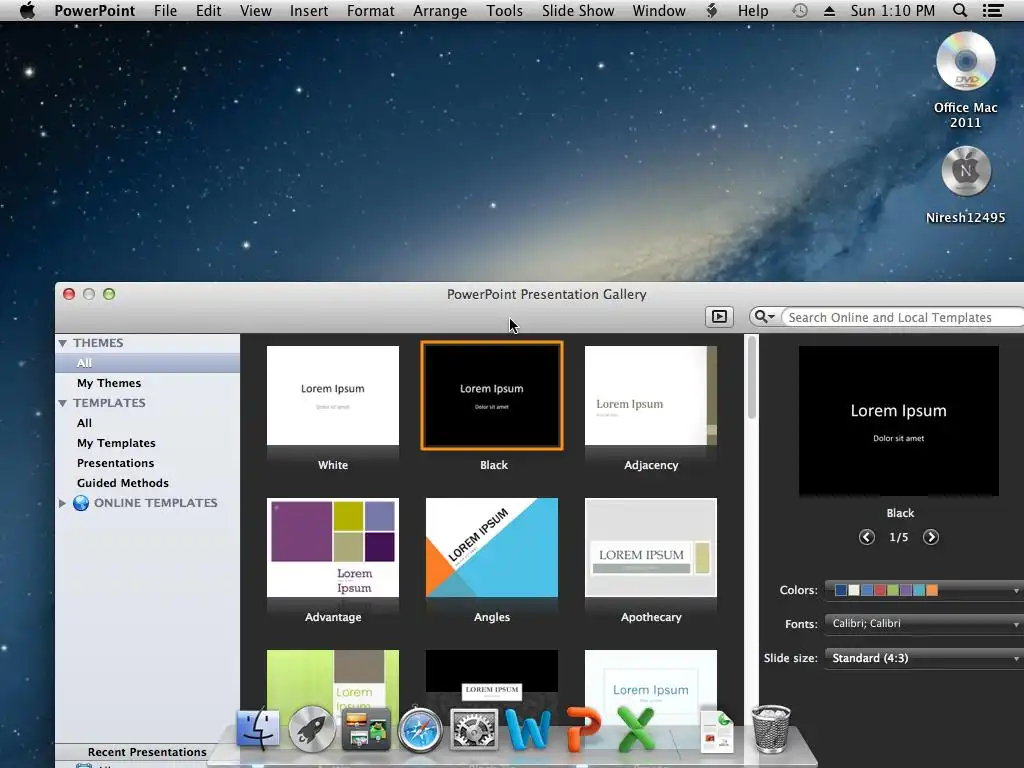Viewport: 1024px width, 768px height.
Task: Open the Slide Show menu
Action: tap(578, 10)
